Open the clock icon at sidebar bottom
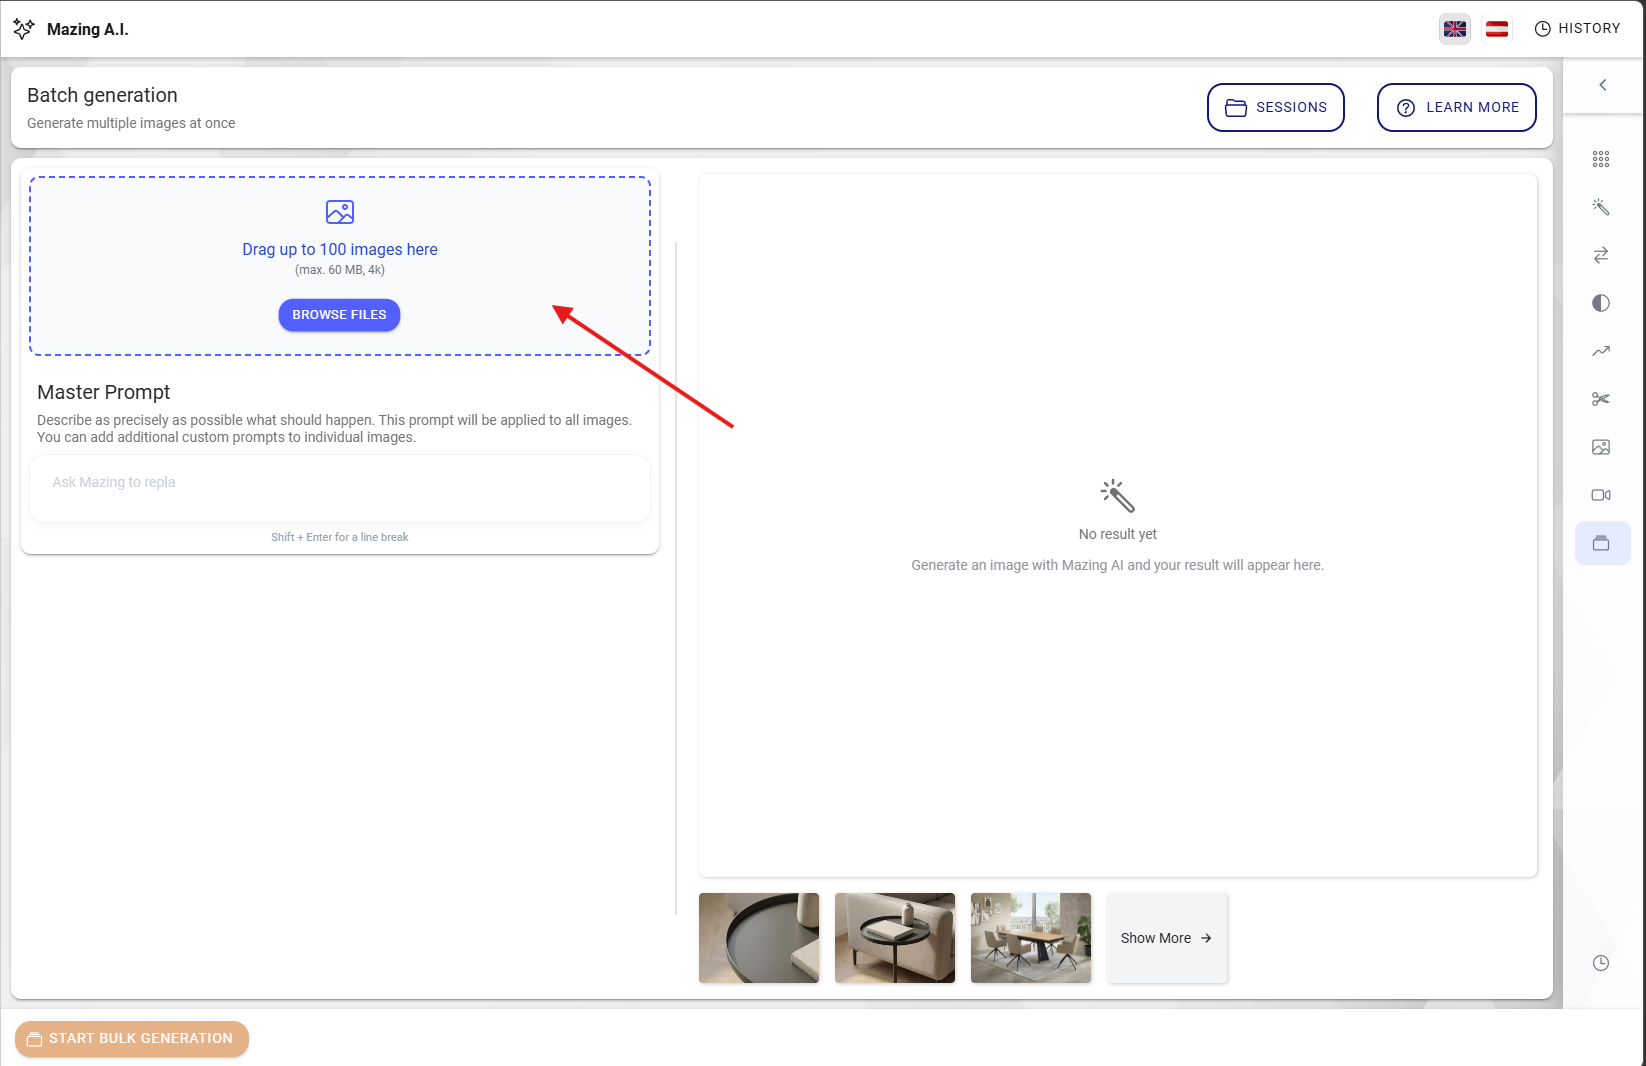The image size is (1646, 1066). 1601,963
